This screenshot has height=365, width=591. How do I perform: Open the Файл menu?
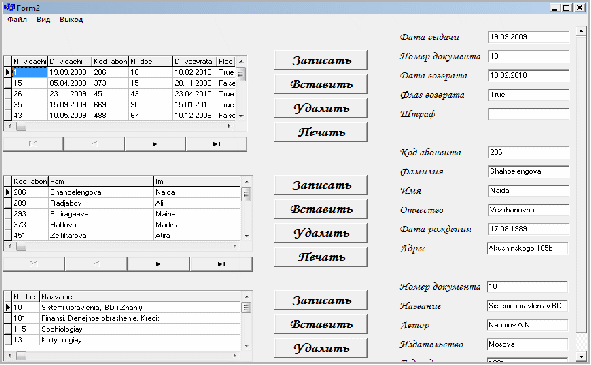click(x=17, y=20)
